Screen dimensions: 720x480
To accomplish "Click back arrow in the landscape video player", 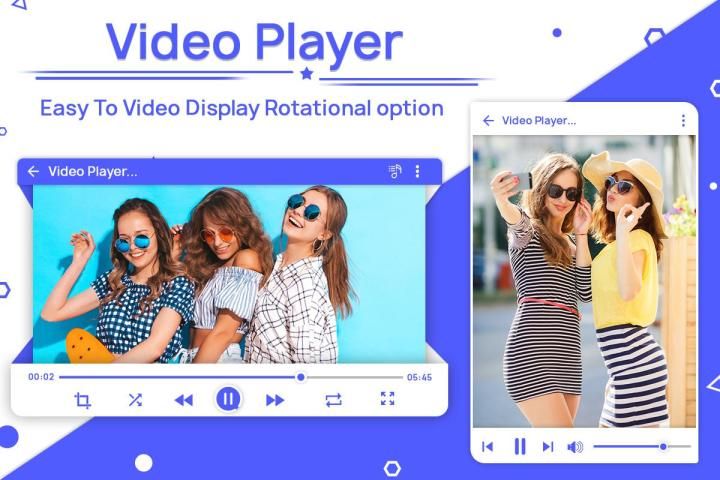I will point(33,171).
